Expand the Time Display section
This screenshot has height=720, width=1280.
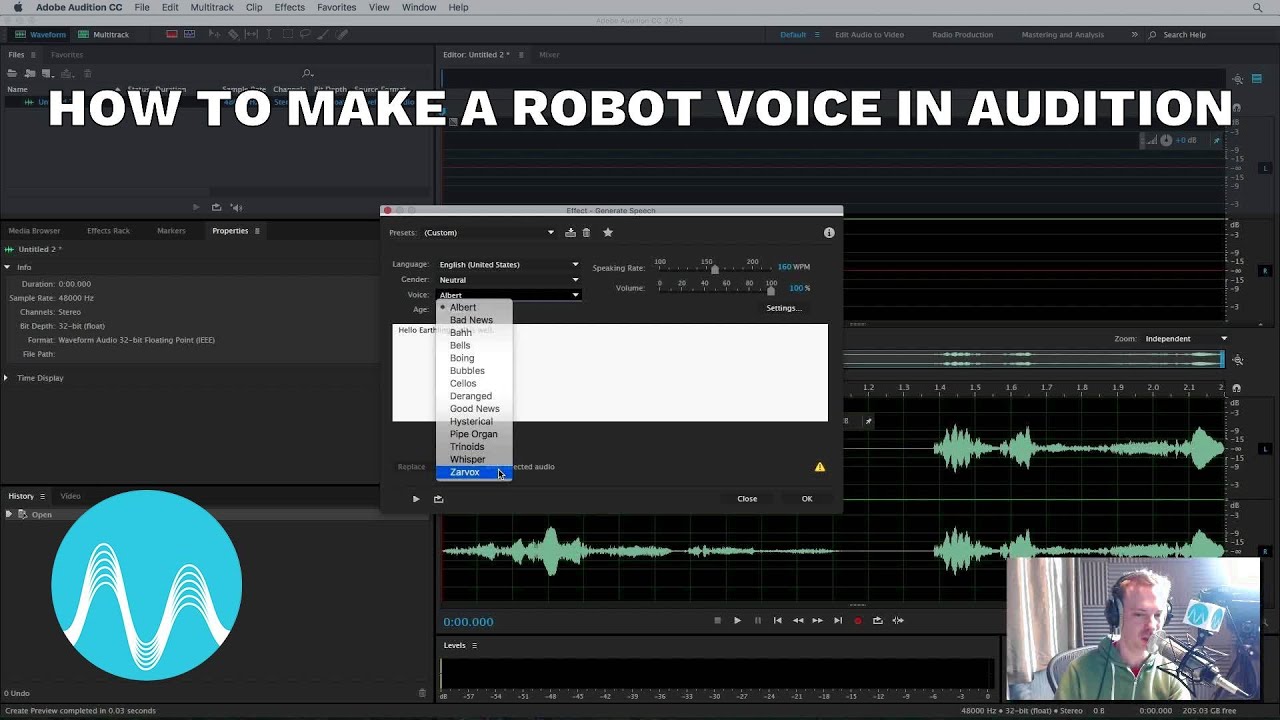tap(6, 378)
